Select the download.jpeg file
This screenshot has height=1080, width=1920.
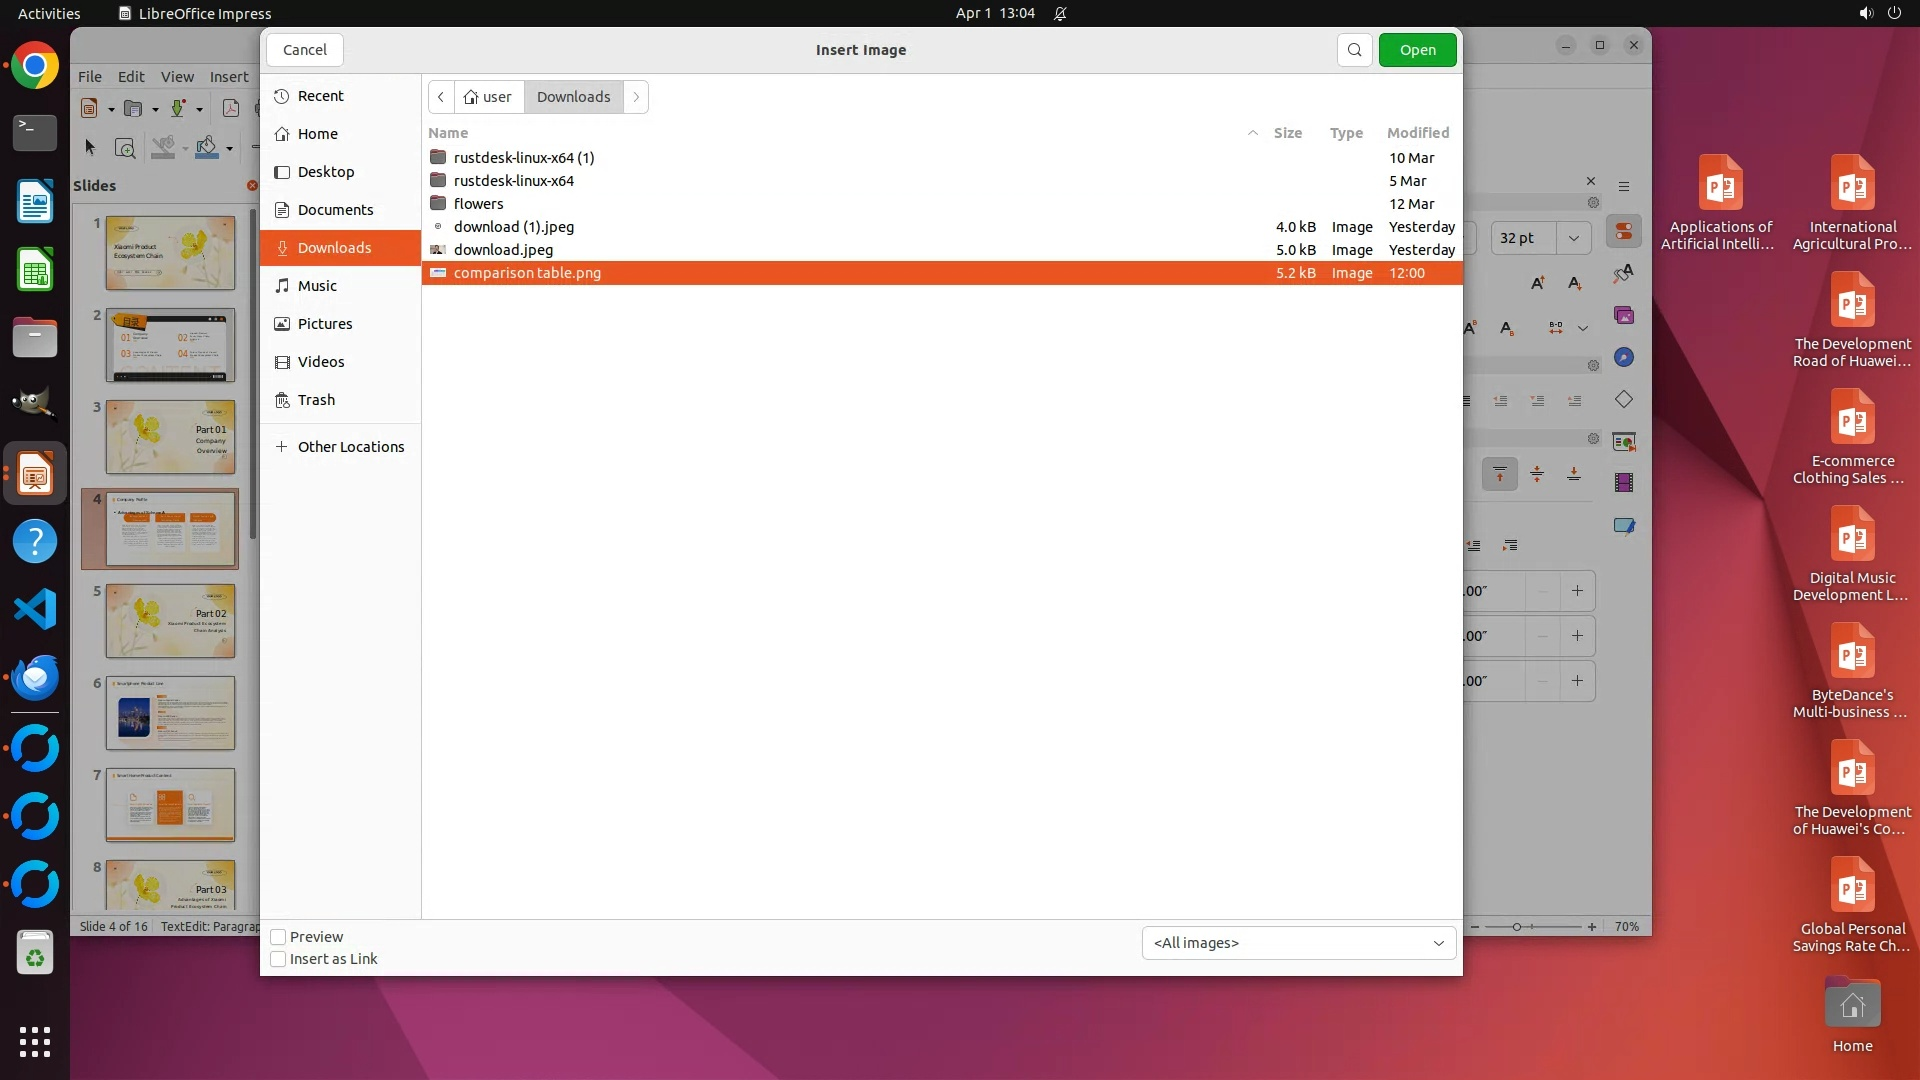(503, 250)
